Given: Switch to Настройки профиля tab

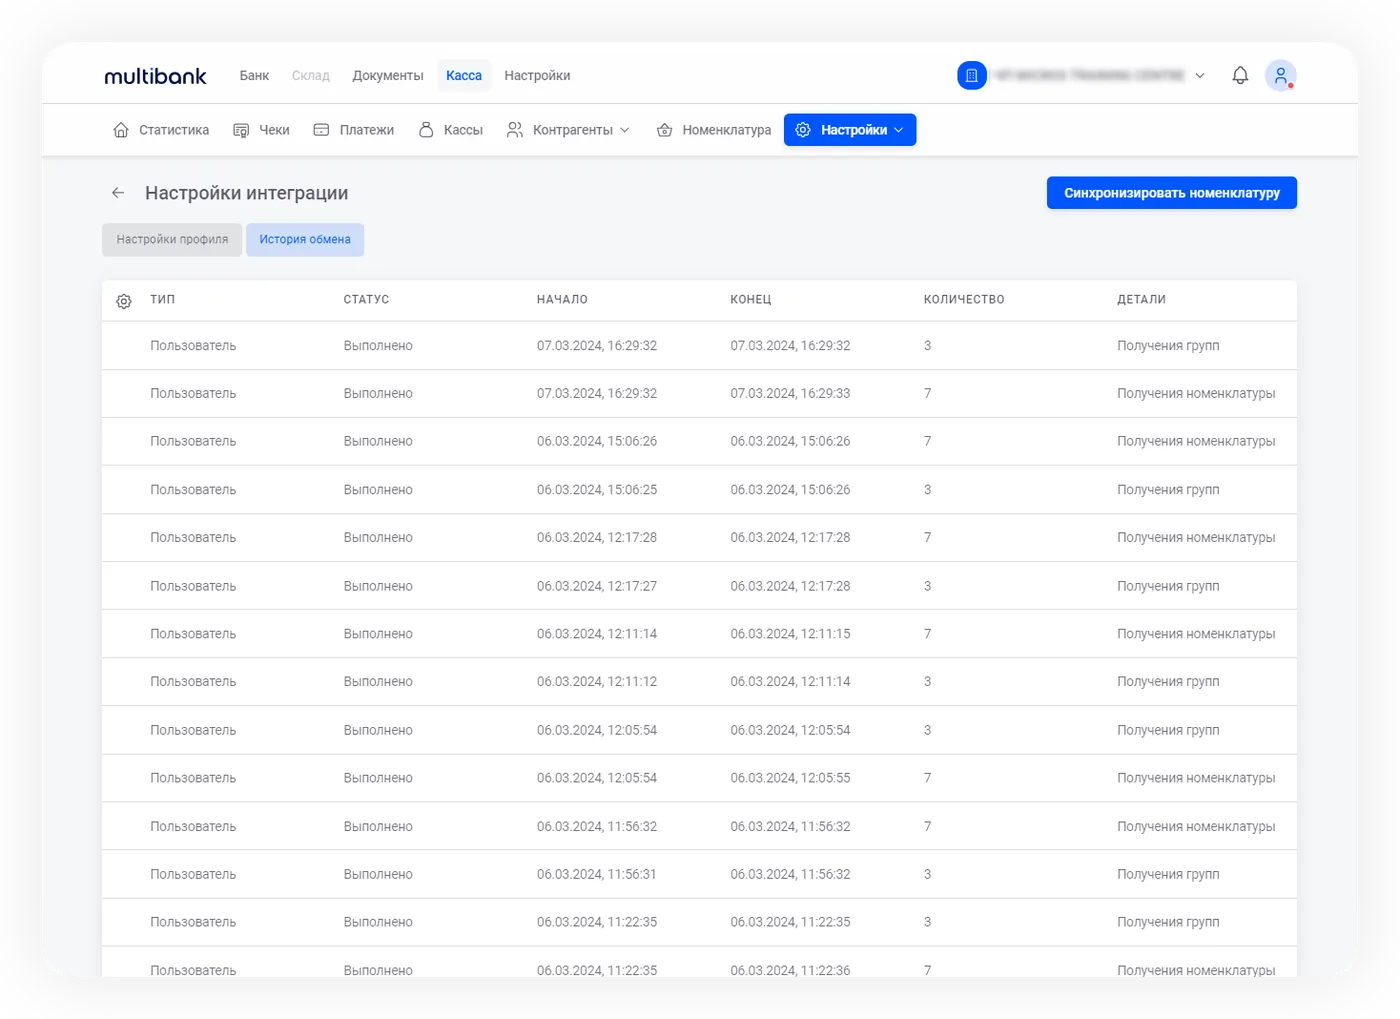Looking at the screenshot, I should click(x=172, y=240).
